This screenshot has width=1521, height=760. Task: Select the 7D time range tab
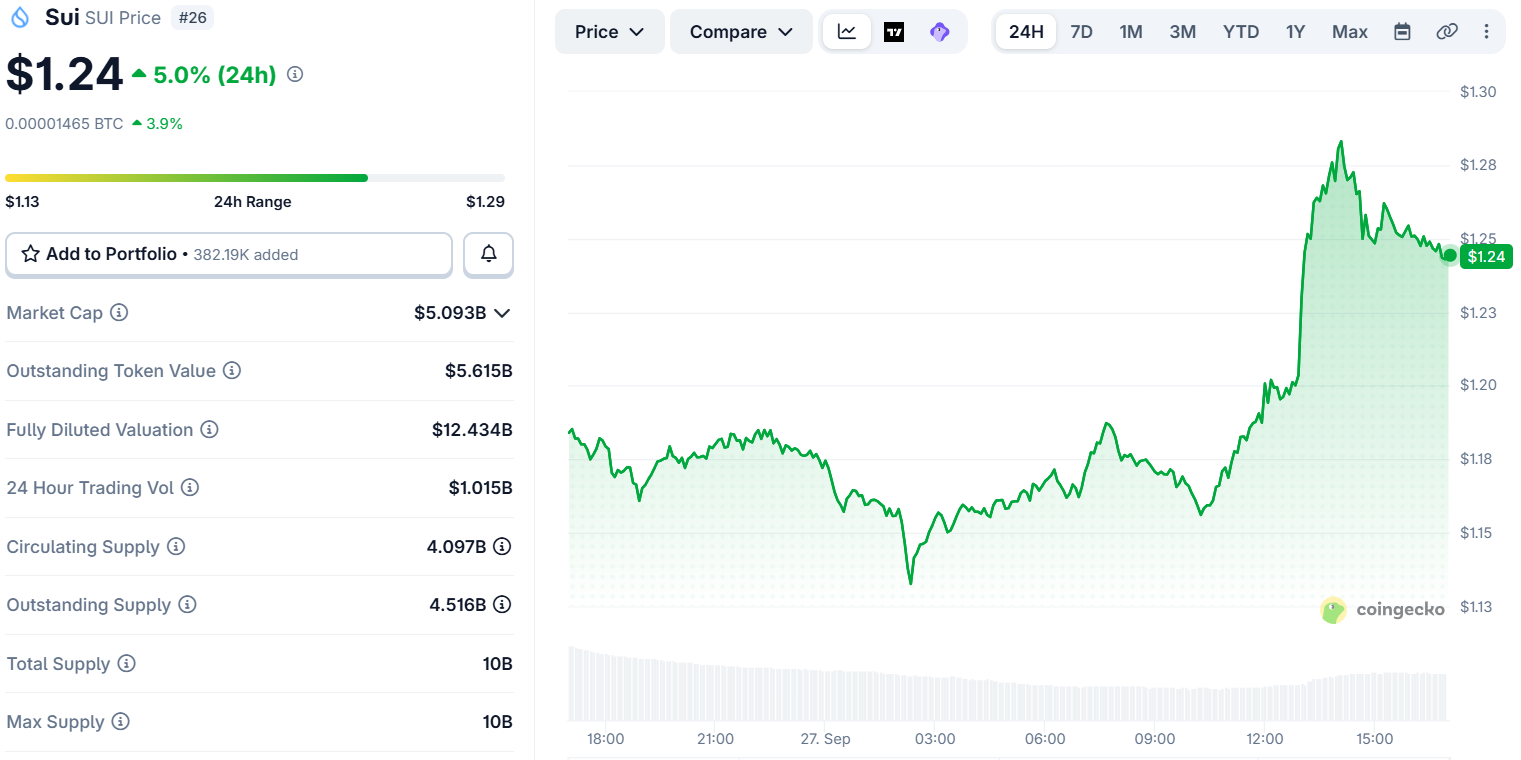coord(1082,32)
